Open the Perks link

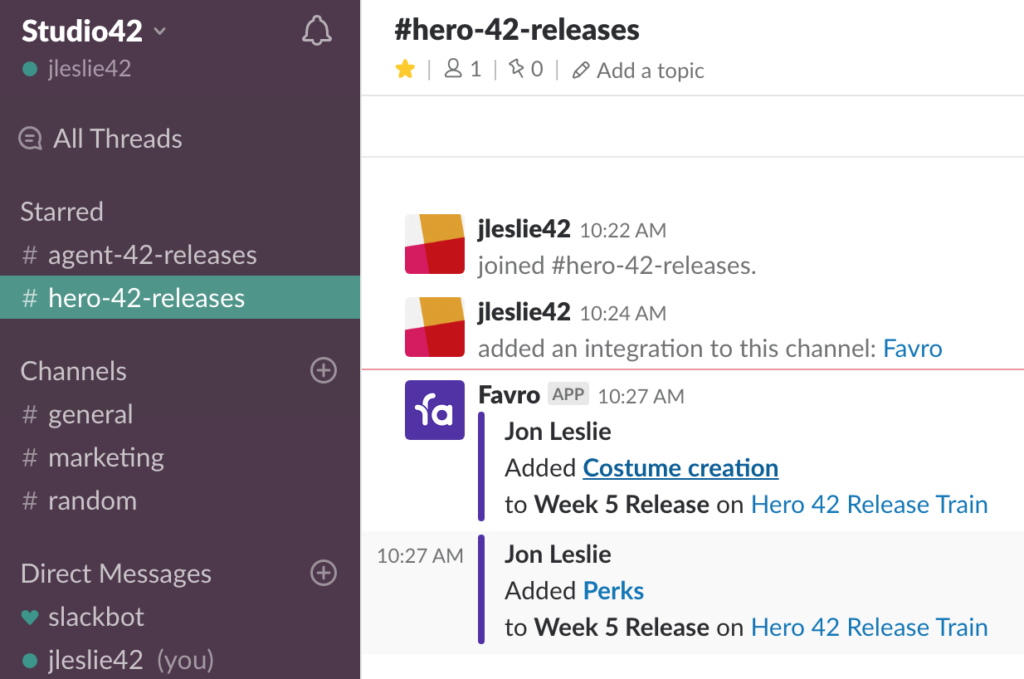(x=613, y=590)
